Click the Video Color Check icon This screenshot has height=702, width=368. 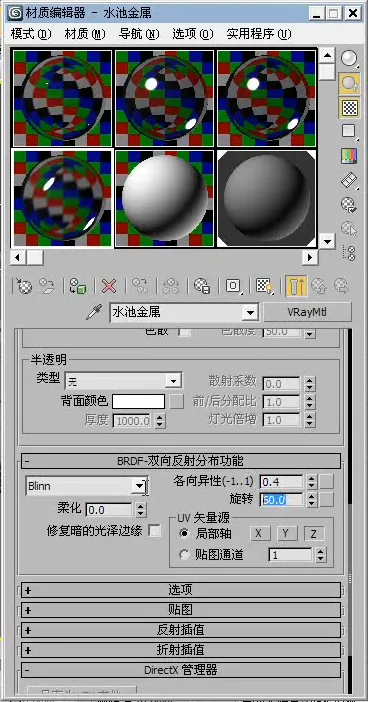click(x=350, y=156)
